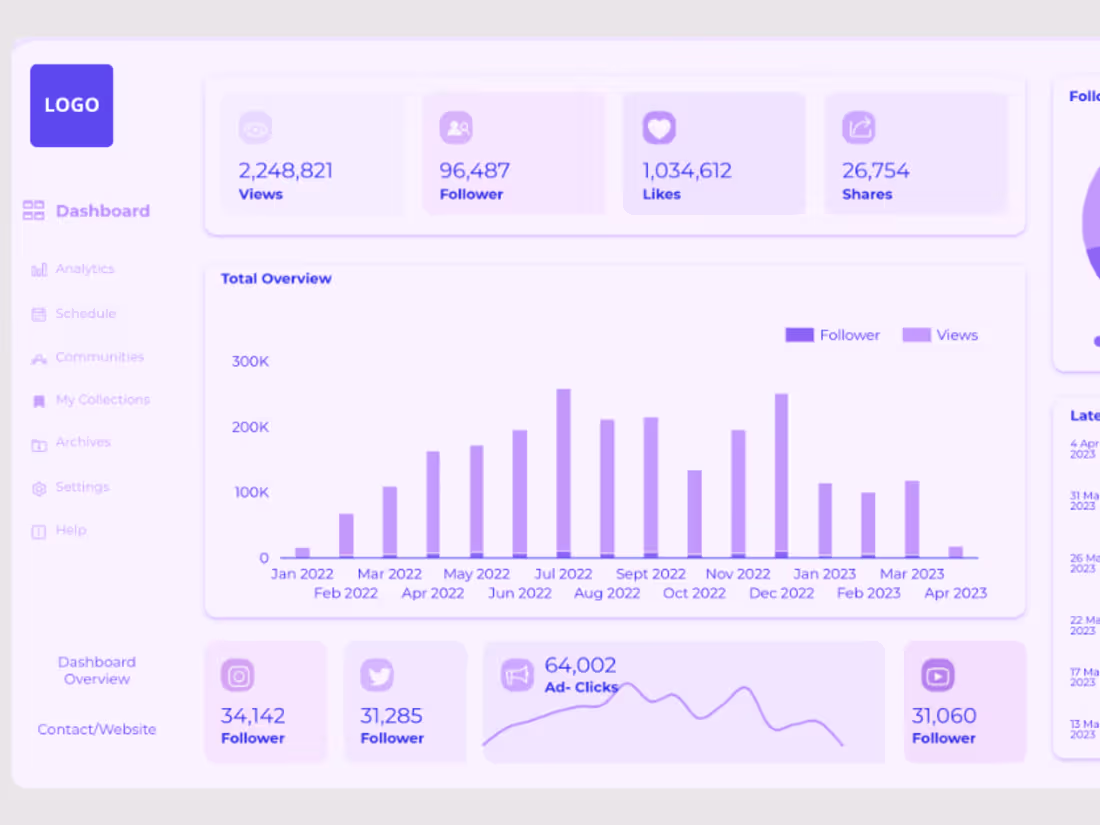Image resolution: width=1100 pixels, height=825 pixels.
Task: Click the megaphone icon on the Ad-Clicks card
Action: [x=517, y=676]
